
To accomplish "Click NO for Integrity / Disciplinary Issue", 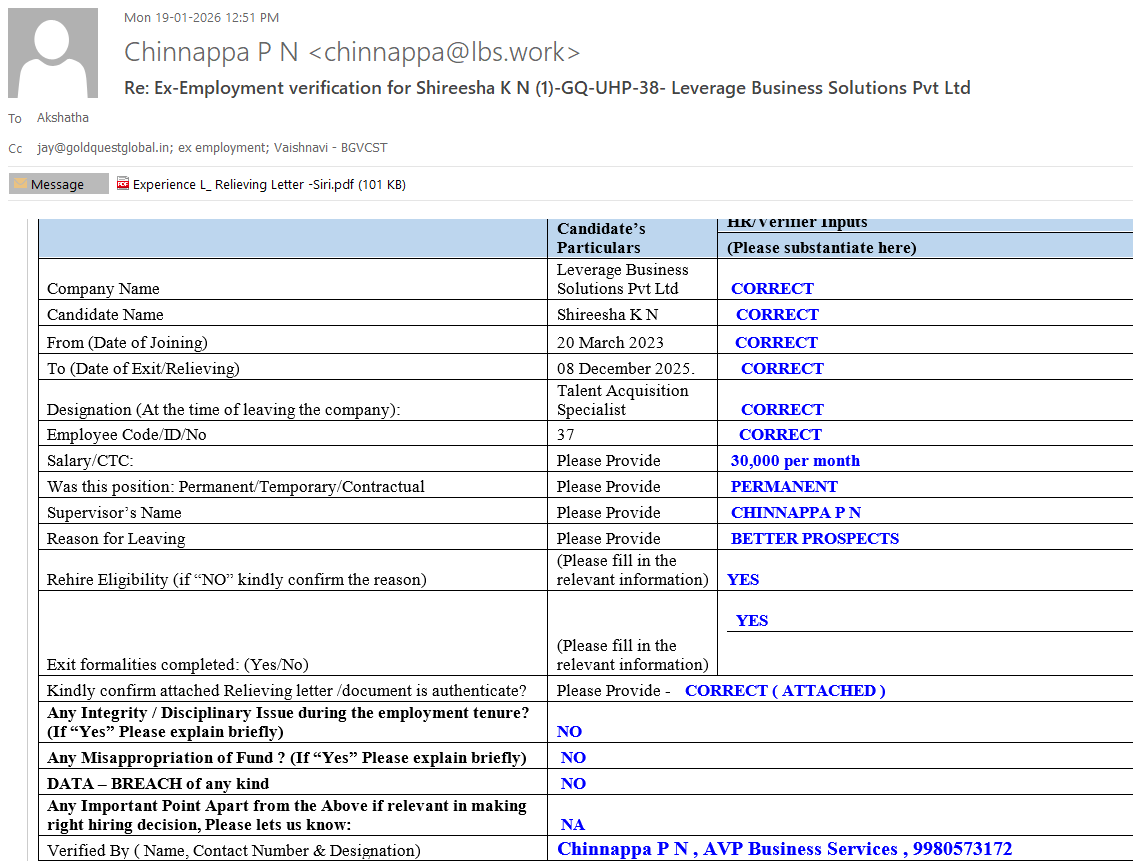I will point(569,732).
